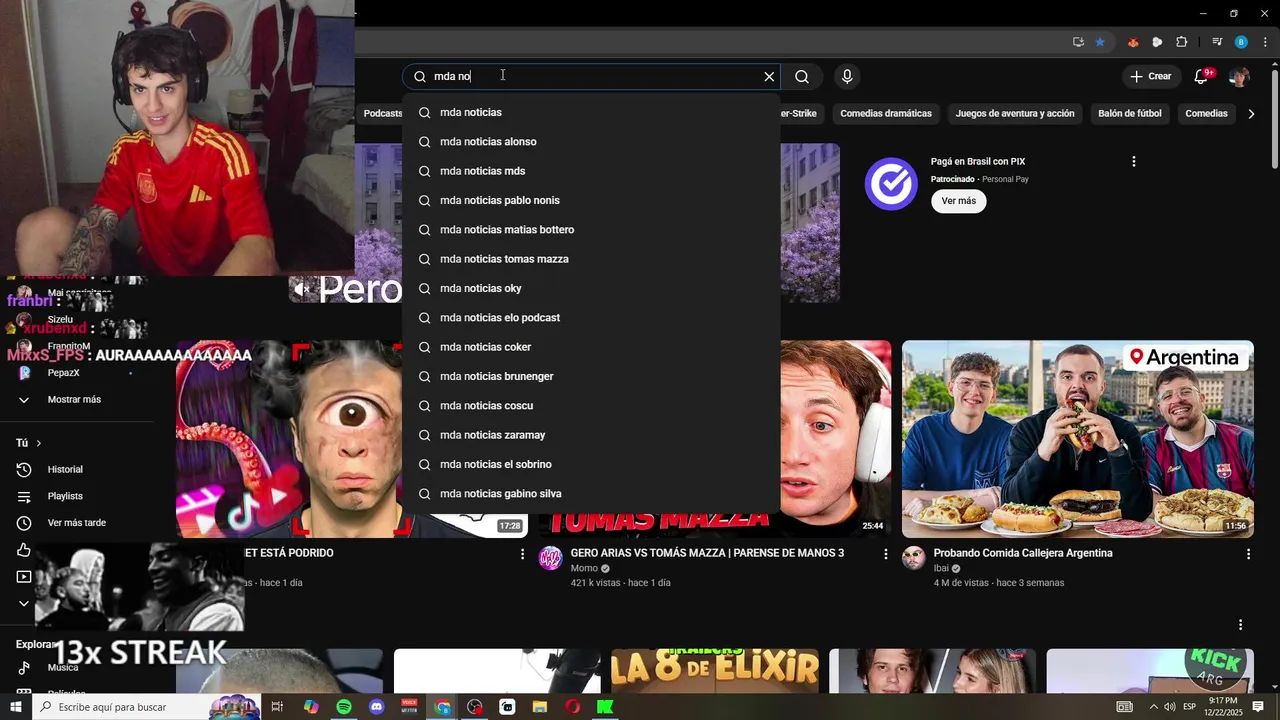
Task: Open the Windows Start button
Action: (x=16, y=707)
